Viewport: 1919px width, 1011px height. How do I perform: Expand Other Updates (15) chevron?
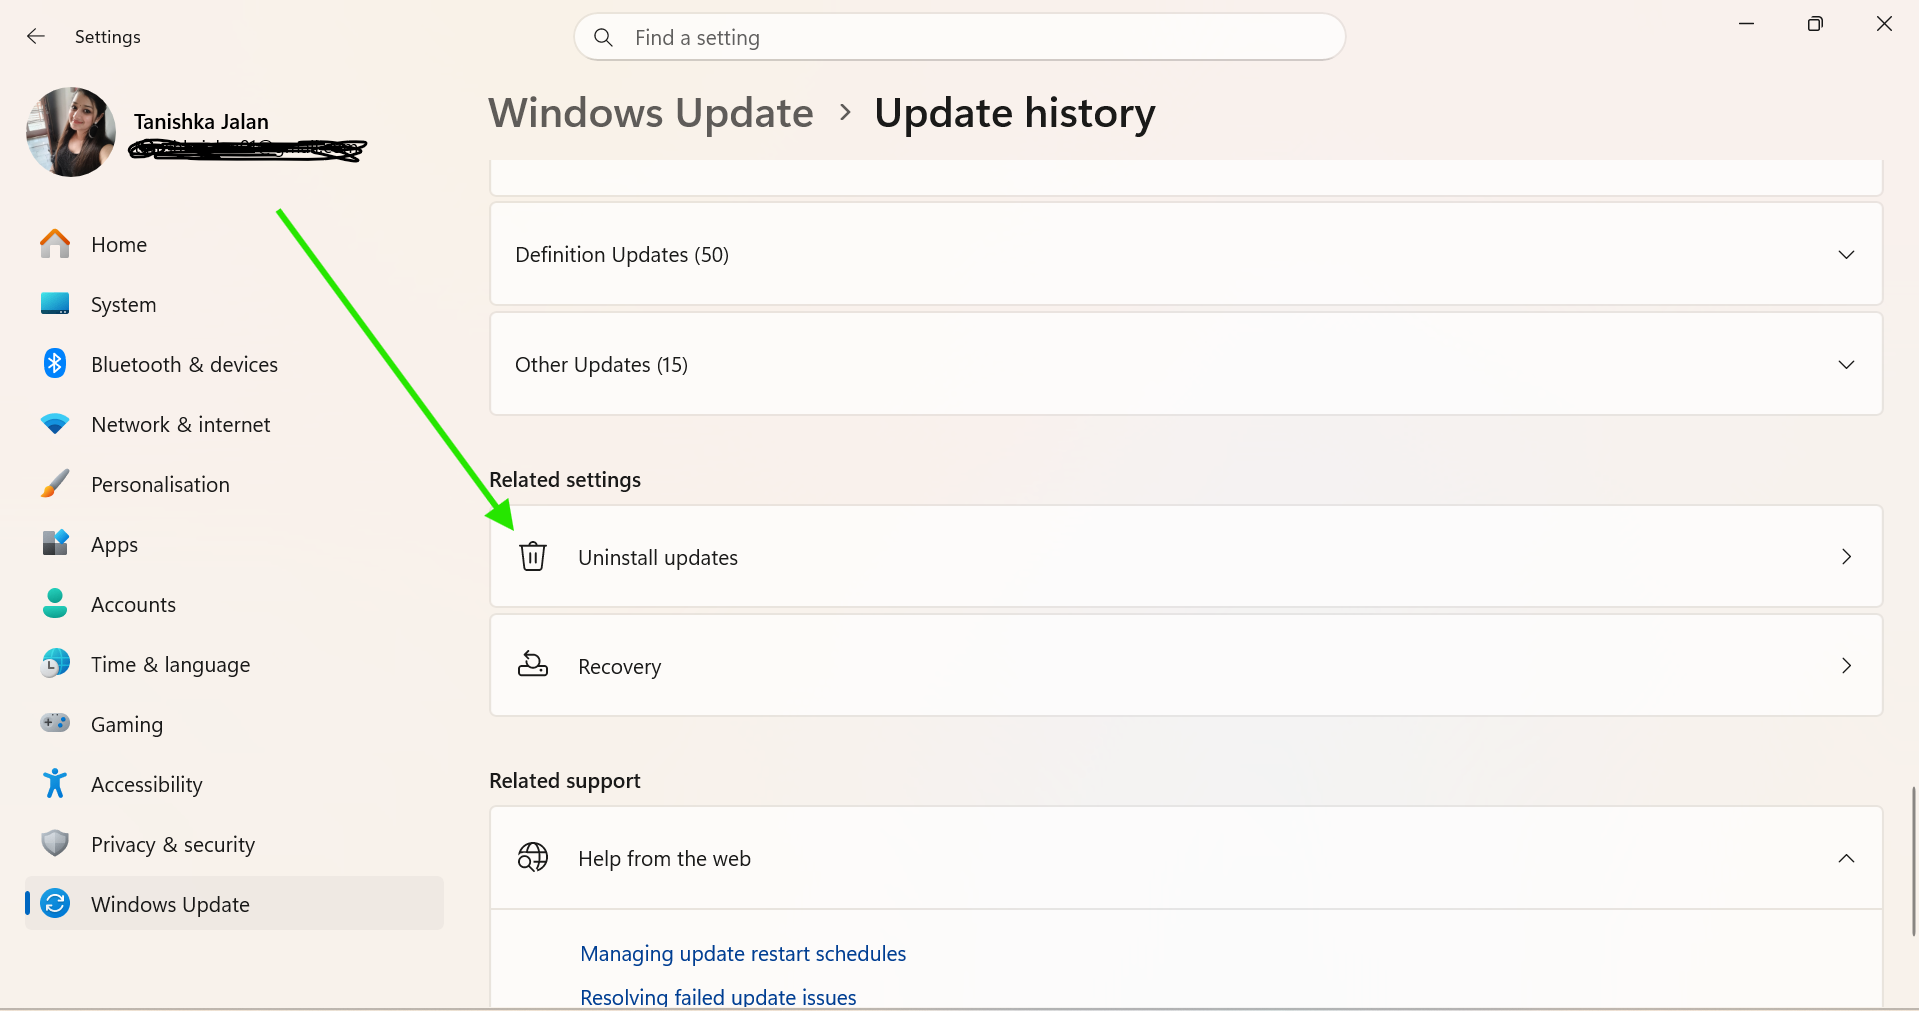[1846, 364]
